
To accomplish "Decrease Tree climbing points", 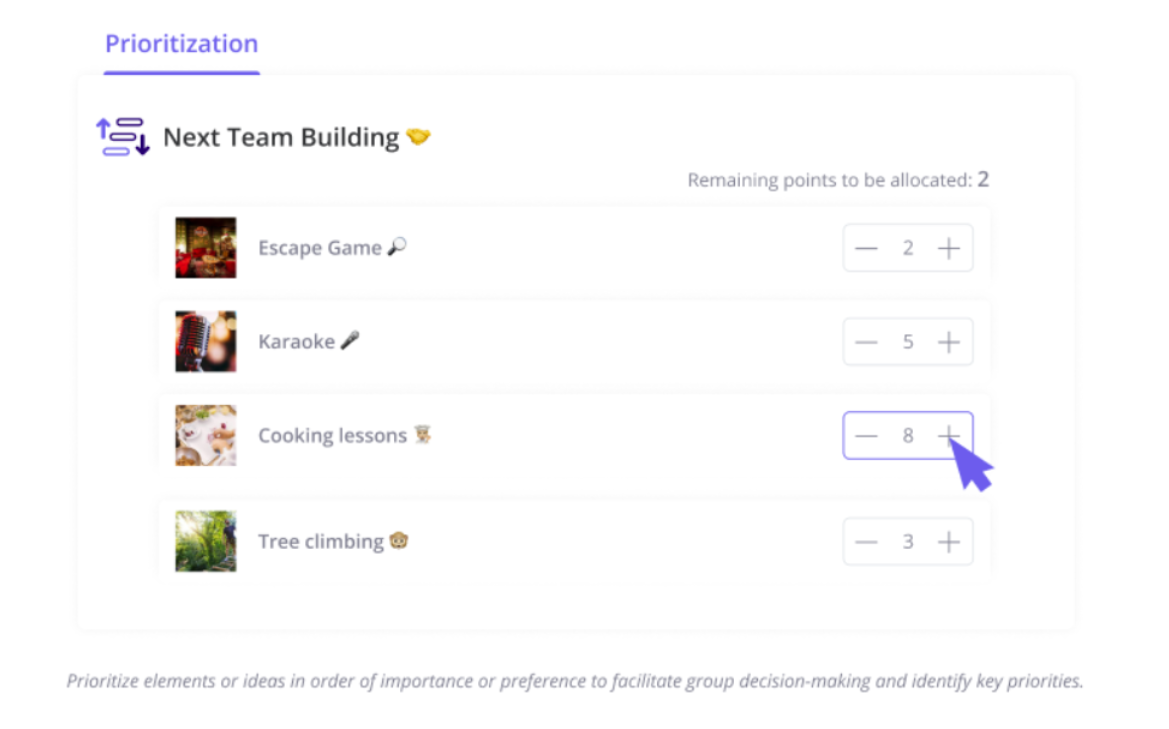I will 866,542.
